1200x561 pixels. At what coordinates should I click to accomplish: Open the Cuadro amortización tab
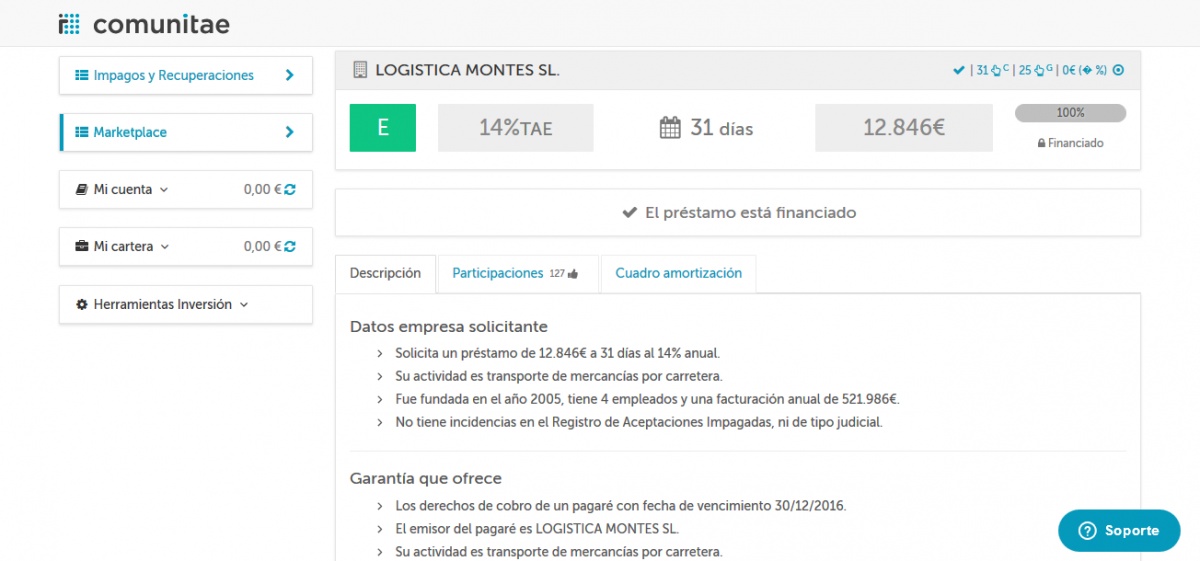point(678,273)
